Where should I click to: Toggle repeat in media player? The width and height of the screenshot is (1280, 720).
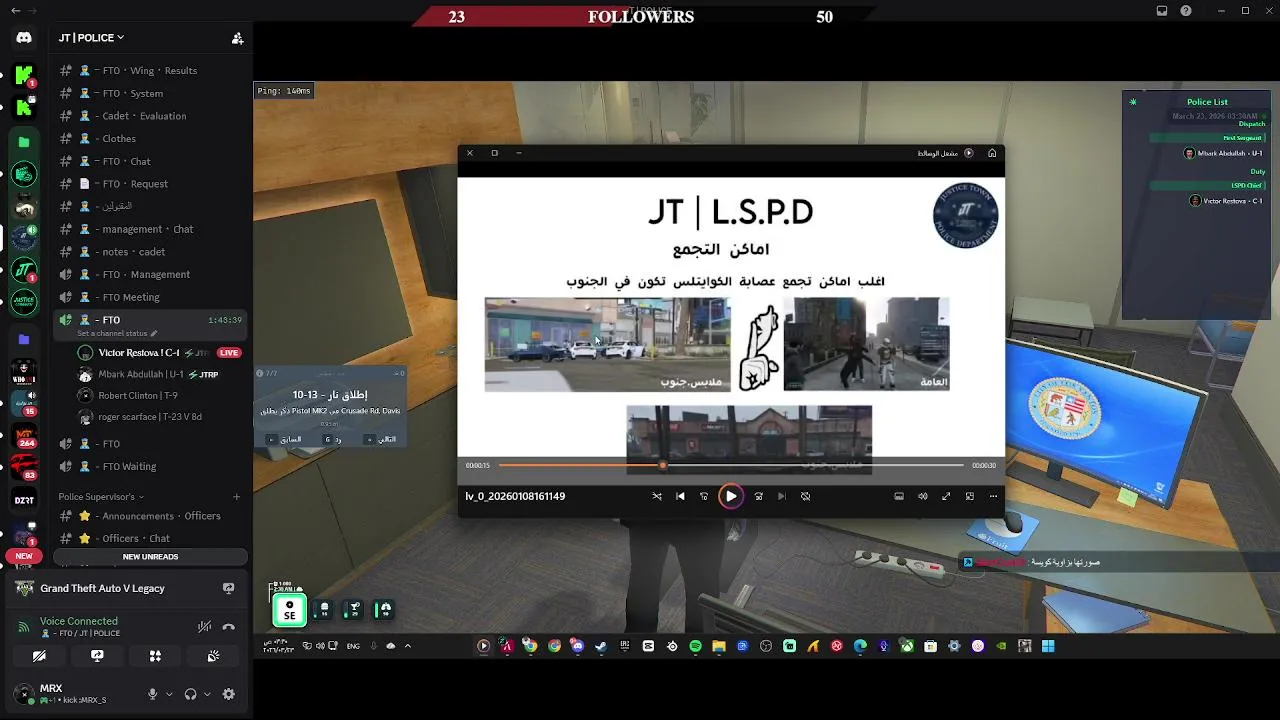coord(805,496)
